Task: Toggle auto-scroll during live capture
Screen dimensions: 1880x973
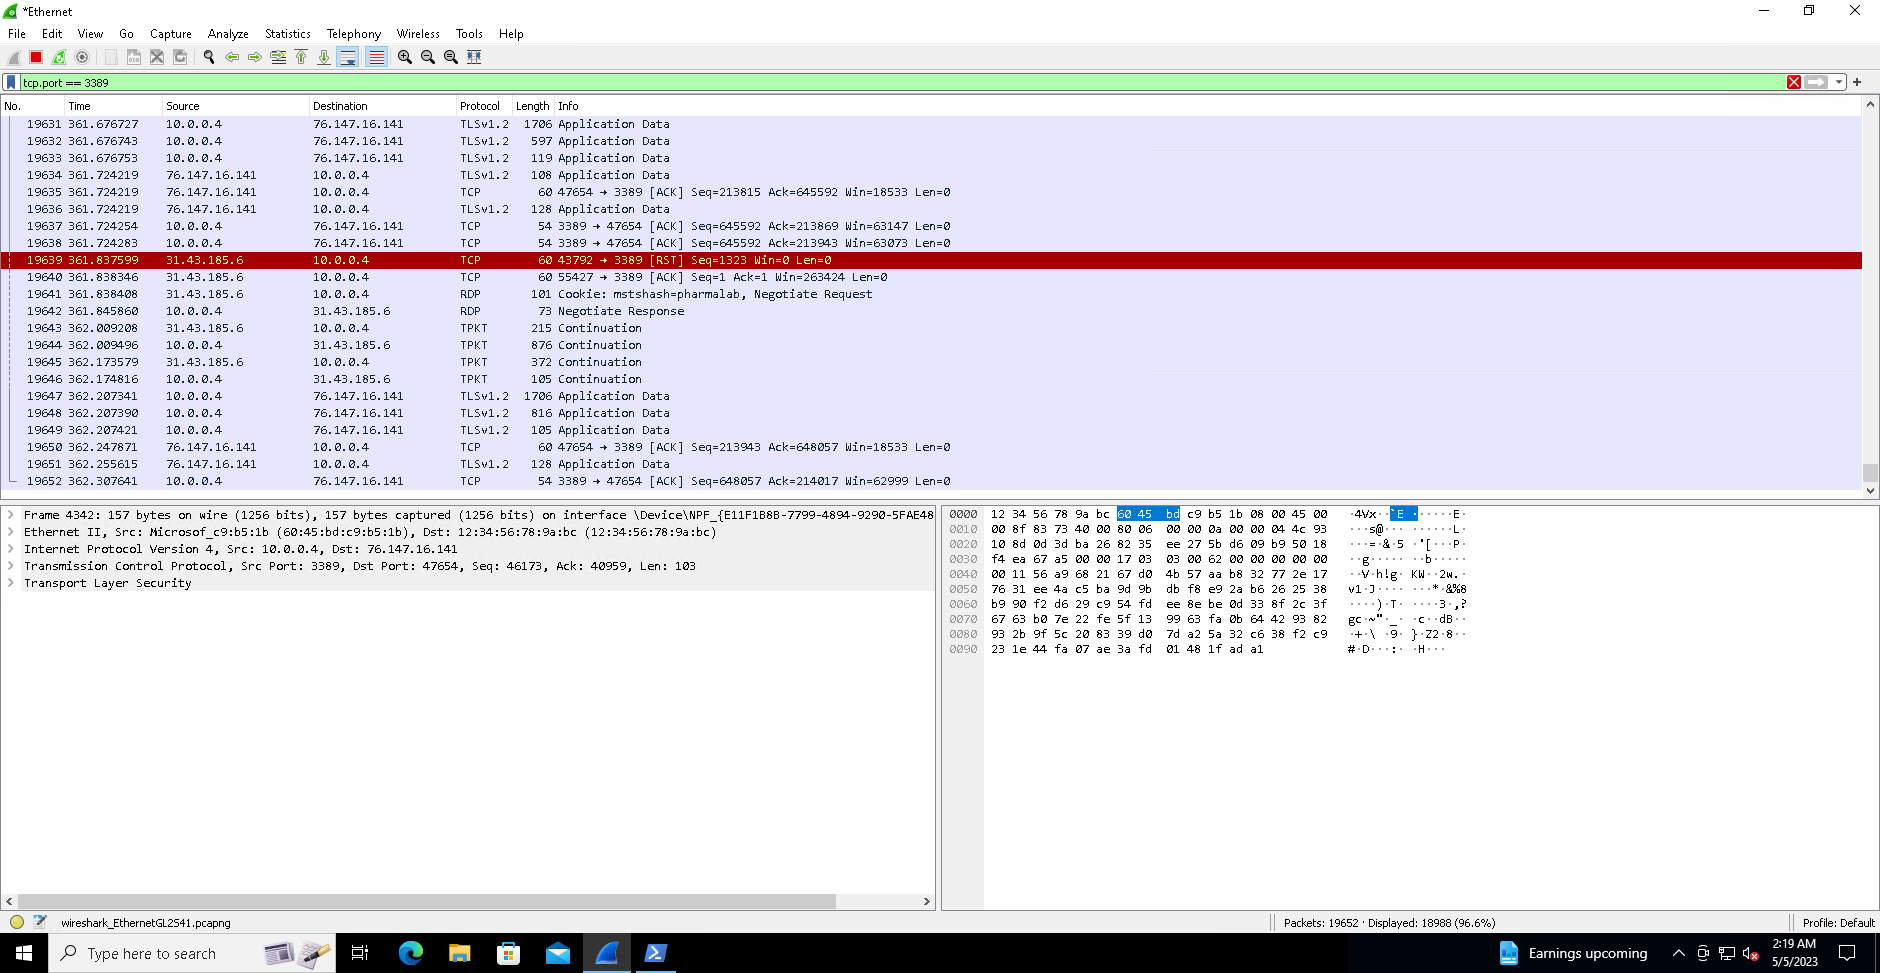Action: pos(347,57)
